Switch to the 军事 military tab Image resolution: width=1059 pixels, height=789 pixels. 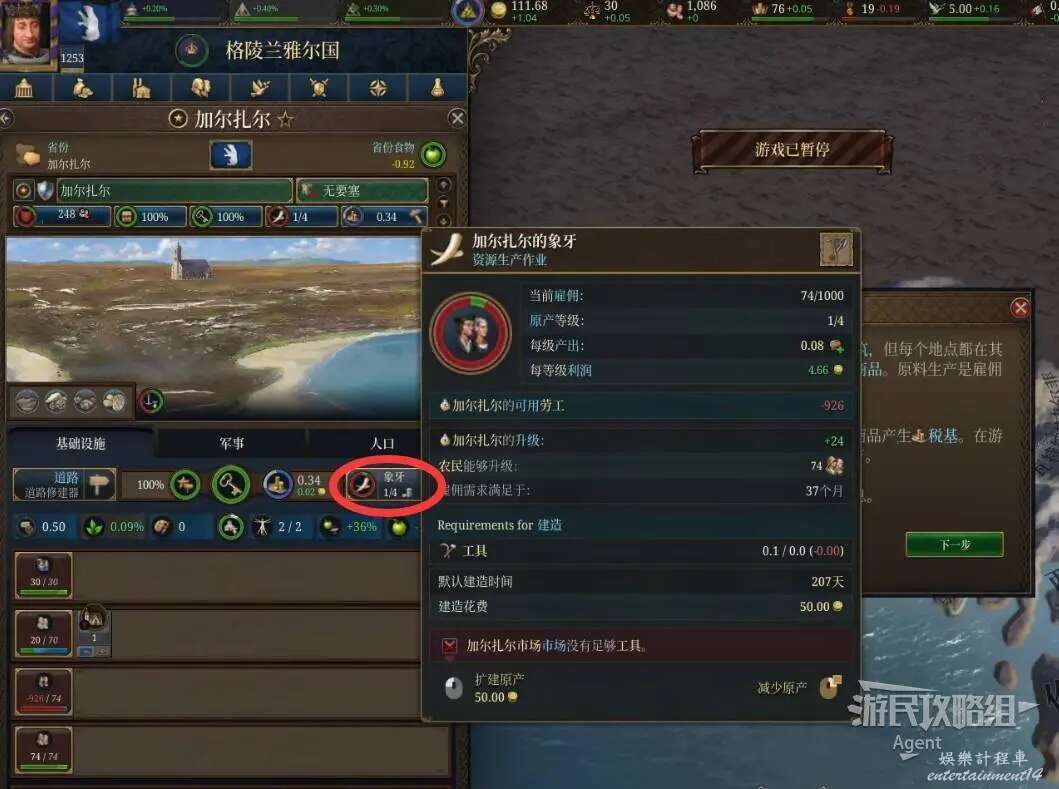(x=232, y=443)
